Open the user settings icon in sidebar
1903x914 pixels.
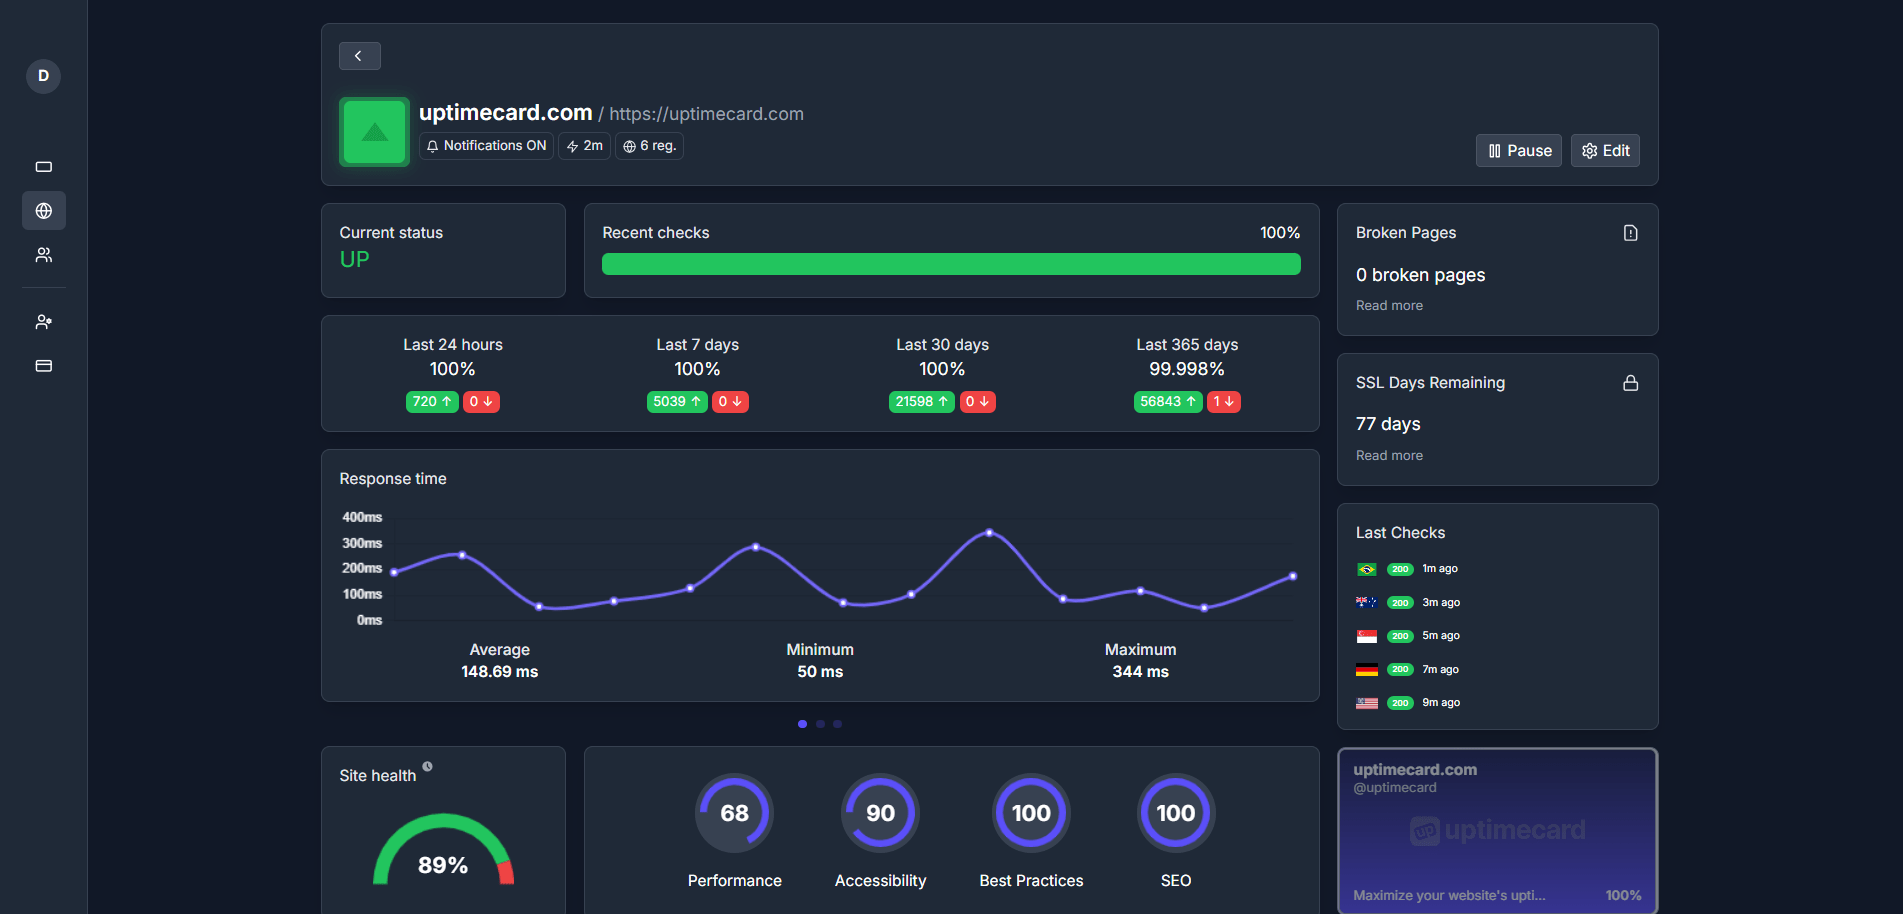[44, 322]
